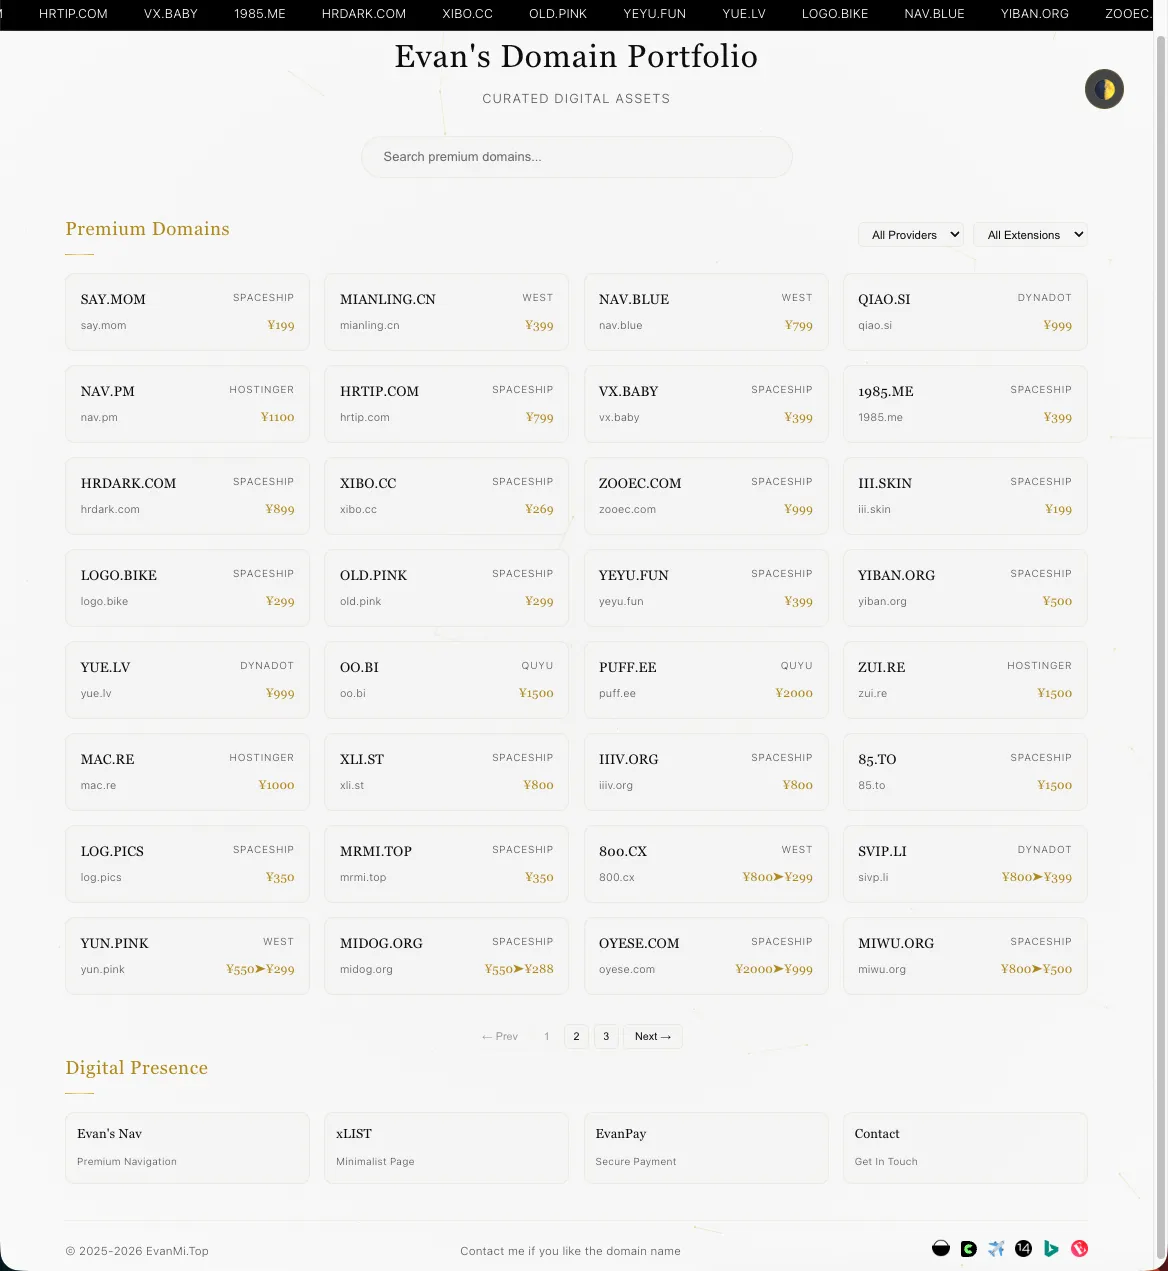Open the Evan's Nav card

click(187, 1147)
